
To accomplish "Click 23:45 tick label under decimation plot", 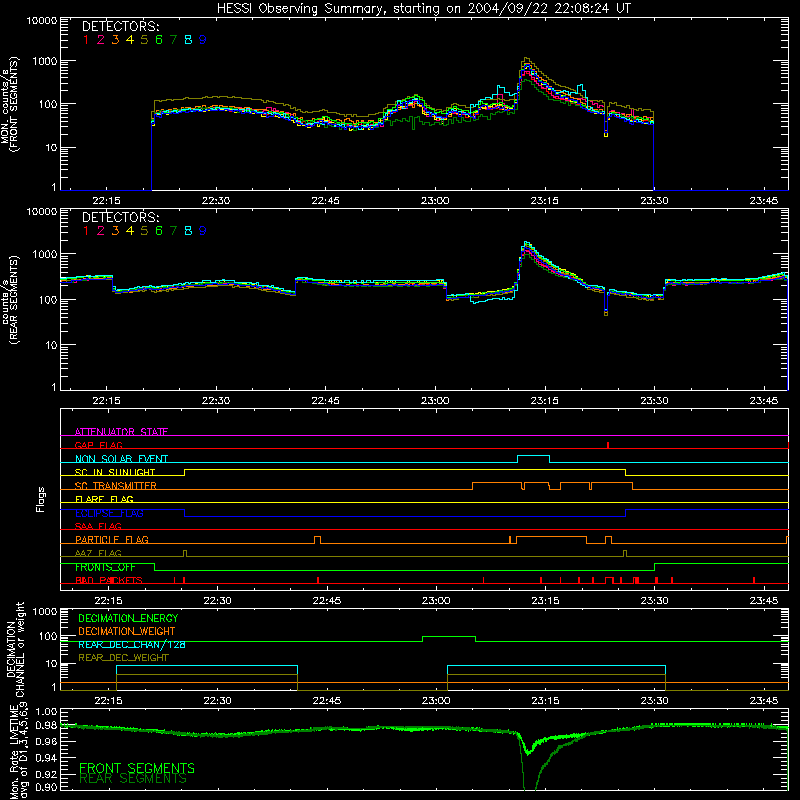I will [764, 701].
